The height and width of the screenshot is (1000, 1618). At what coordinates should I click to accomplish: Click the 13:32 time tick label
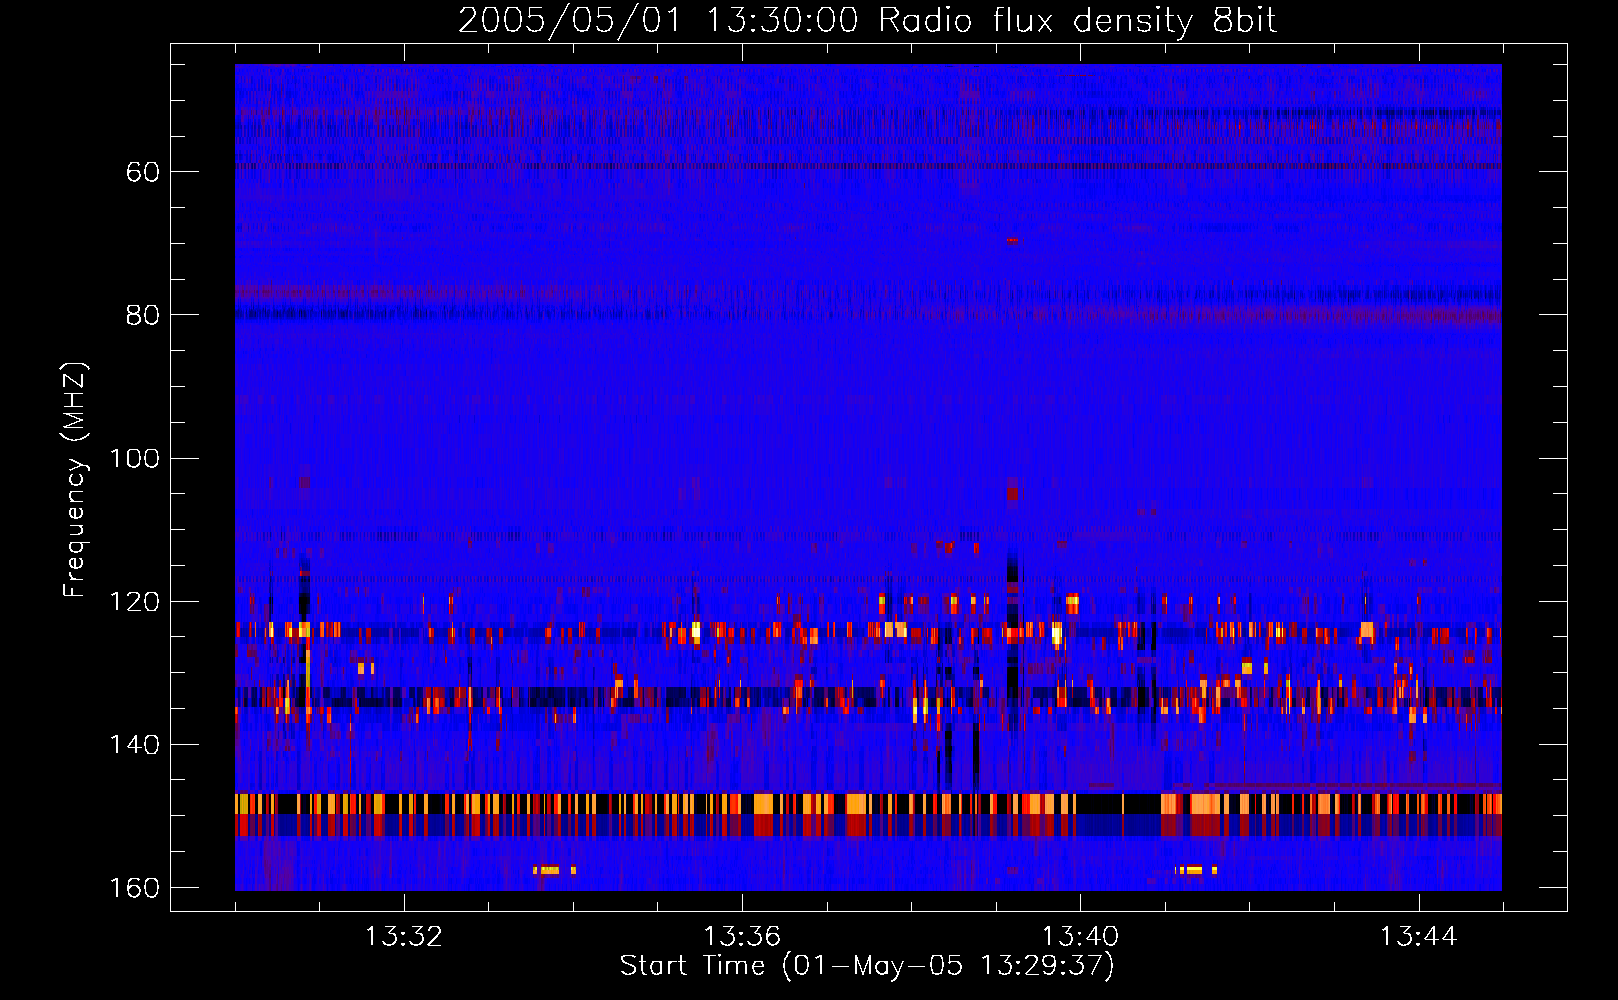point(404,937)
